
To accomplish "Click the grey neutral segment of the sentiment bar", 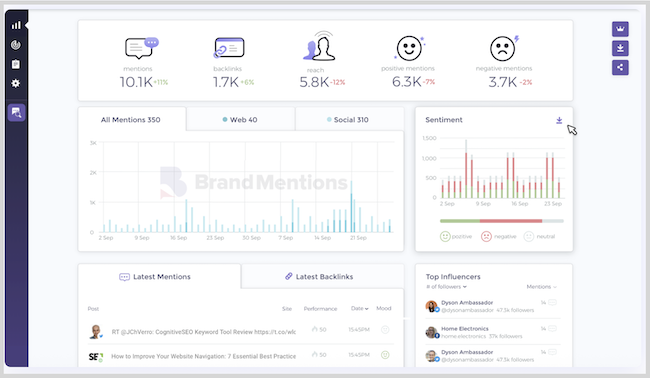I will [x=553, y=221].
